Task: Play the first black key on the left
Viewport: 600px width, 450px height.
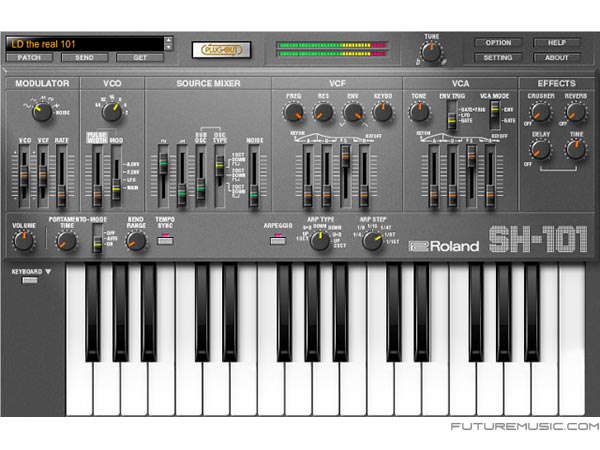Action: pyautogui.click(x=93, y=312)
